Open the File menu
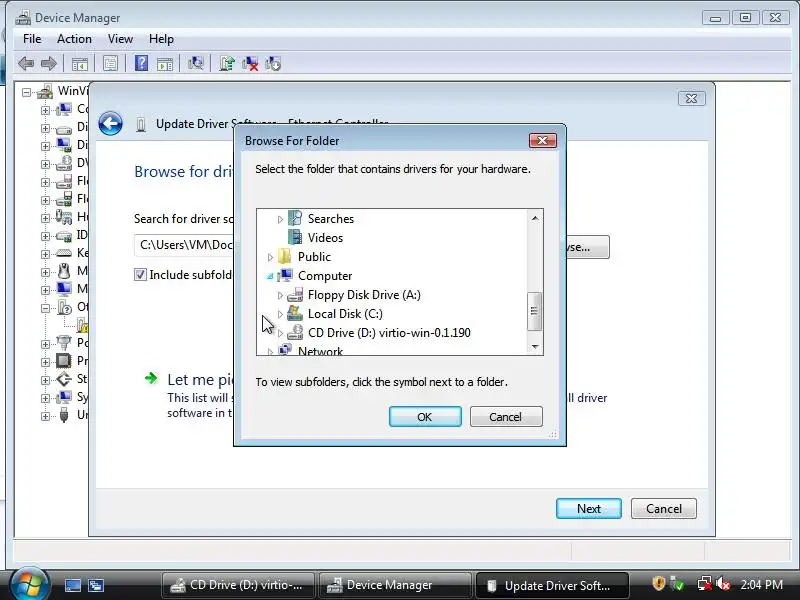 32,39
